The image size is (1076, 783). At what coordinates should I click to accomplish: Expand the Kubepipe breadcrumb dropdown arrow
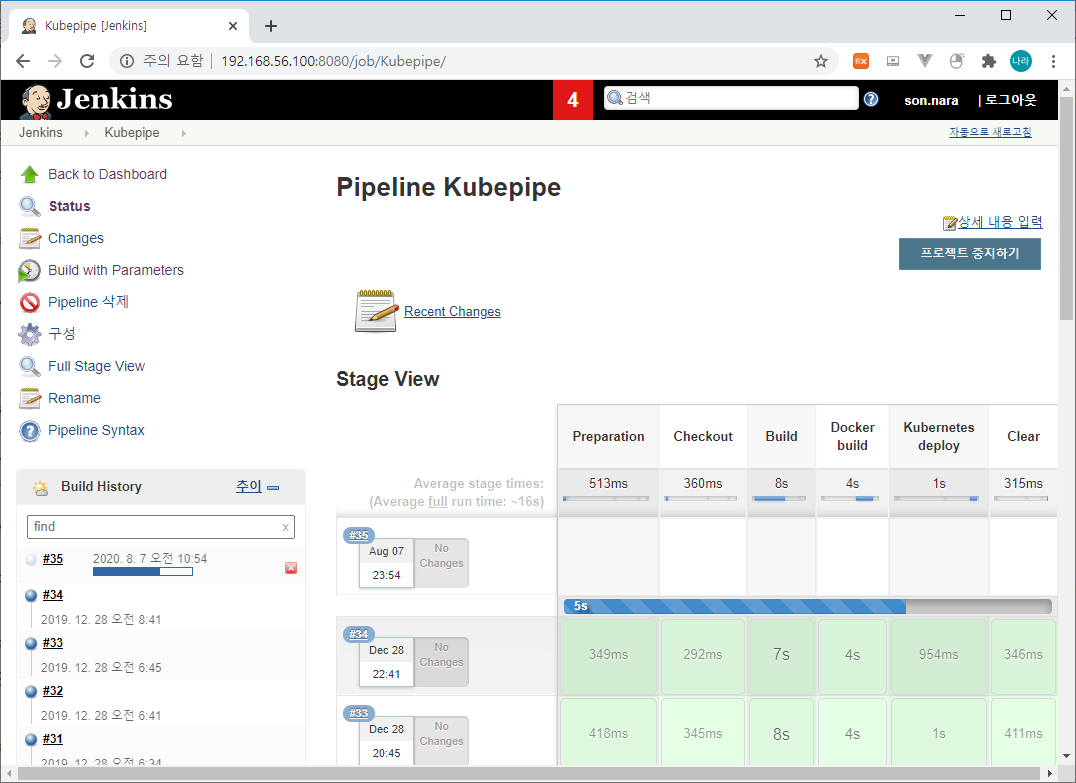[183, 133]
